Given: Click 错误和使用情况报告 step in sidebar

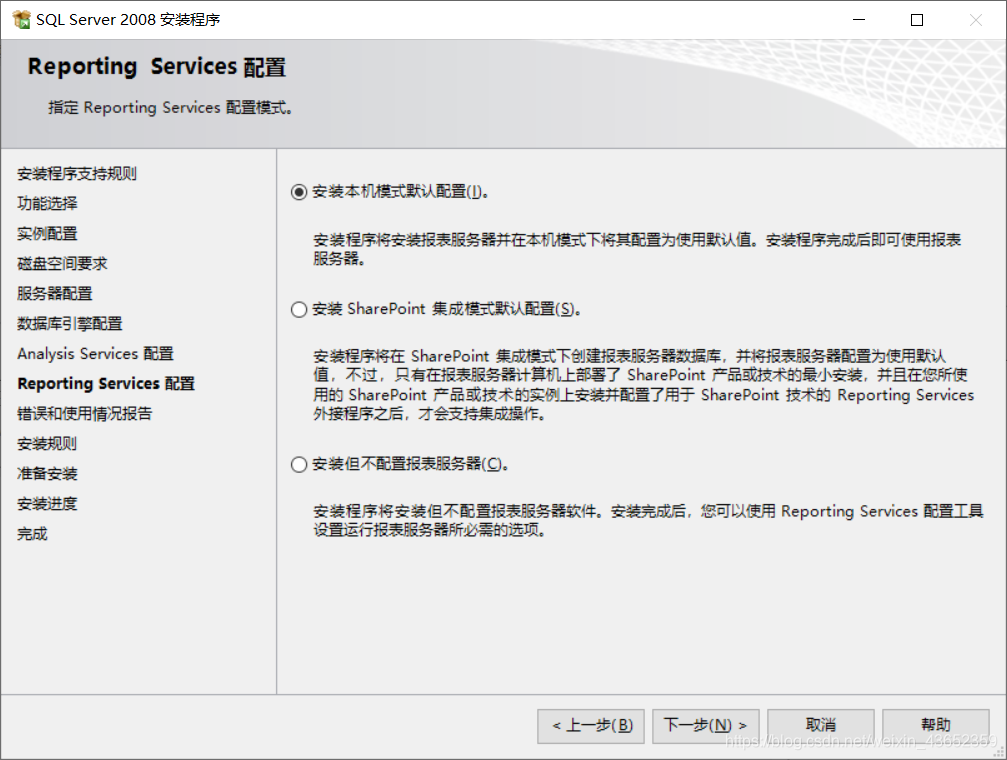Looking at the screenshot, I should (x=85, y=414).
